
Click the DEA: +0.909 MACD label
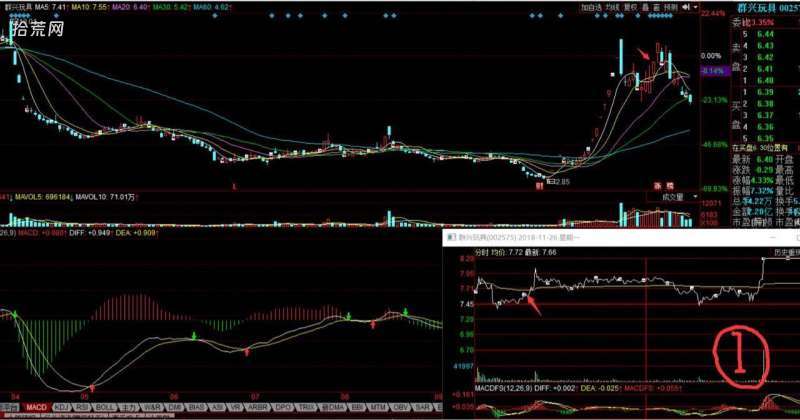[136, 233]
